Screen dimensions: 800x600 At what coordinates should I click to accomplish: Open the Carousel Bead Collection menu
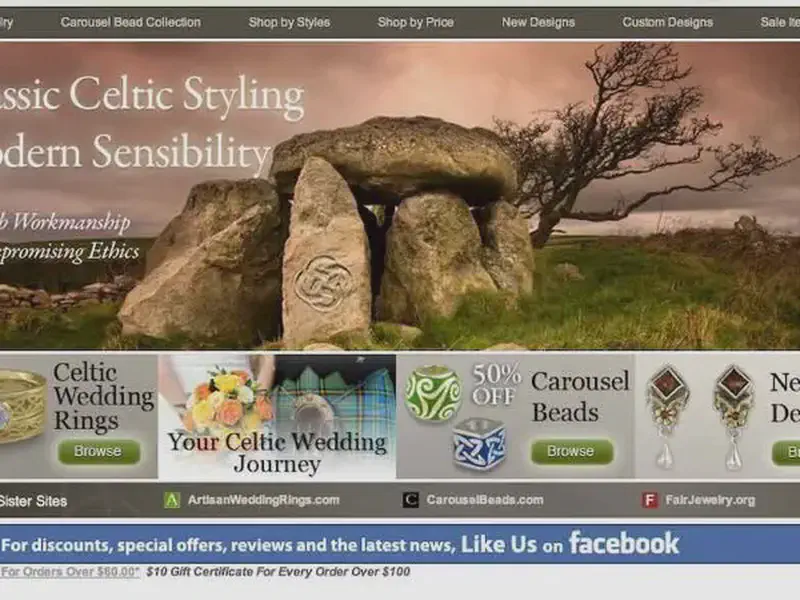[131, 22]
